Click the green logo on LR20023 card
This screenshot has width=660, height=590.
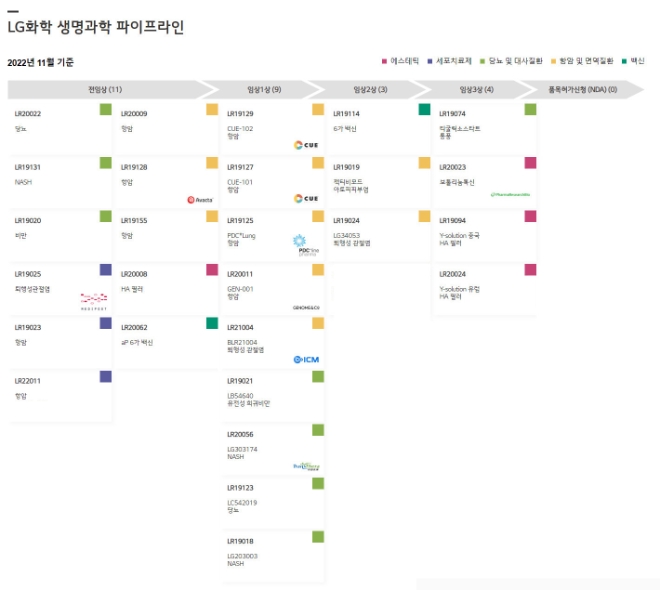coord(510,194)
